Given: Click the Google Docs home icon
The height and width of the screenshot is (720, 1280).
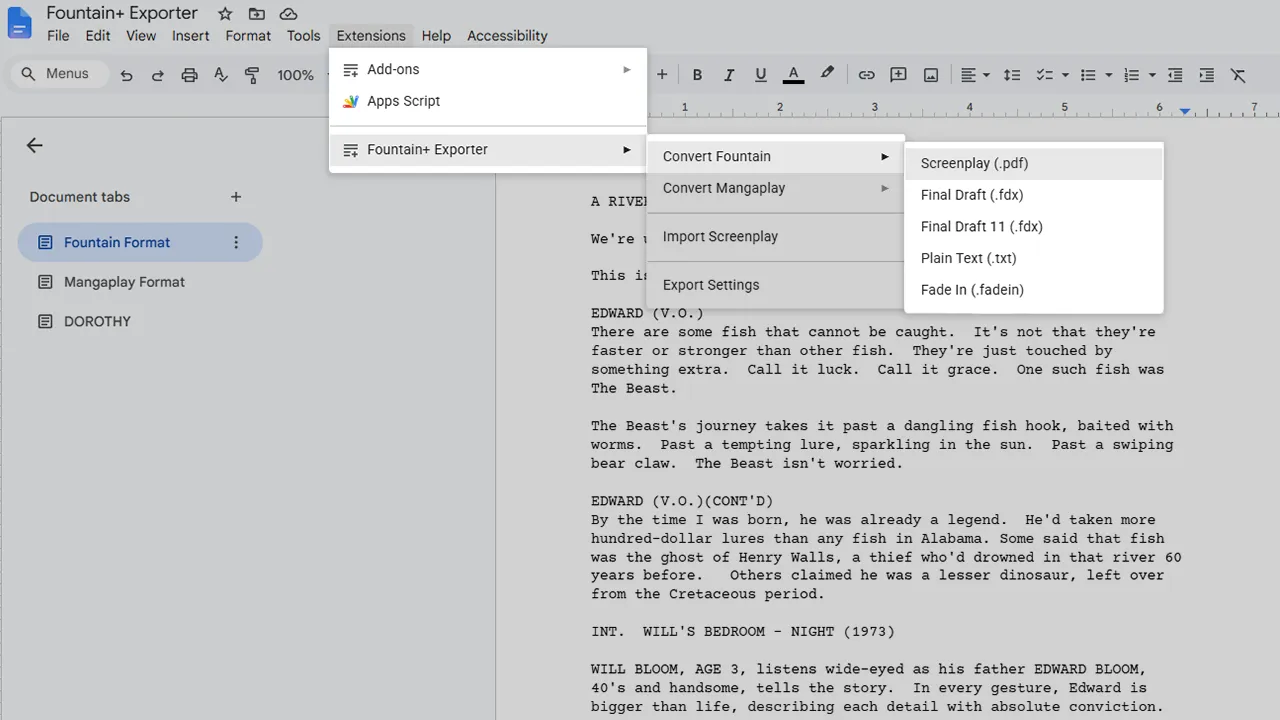Looking at the screenshot, I should tap(20, 23).
